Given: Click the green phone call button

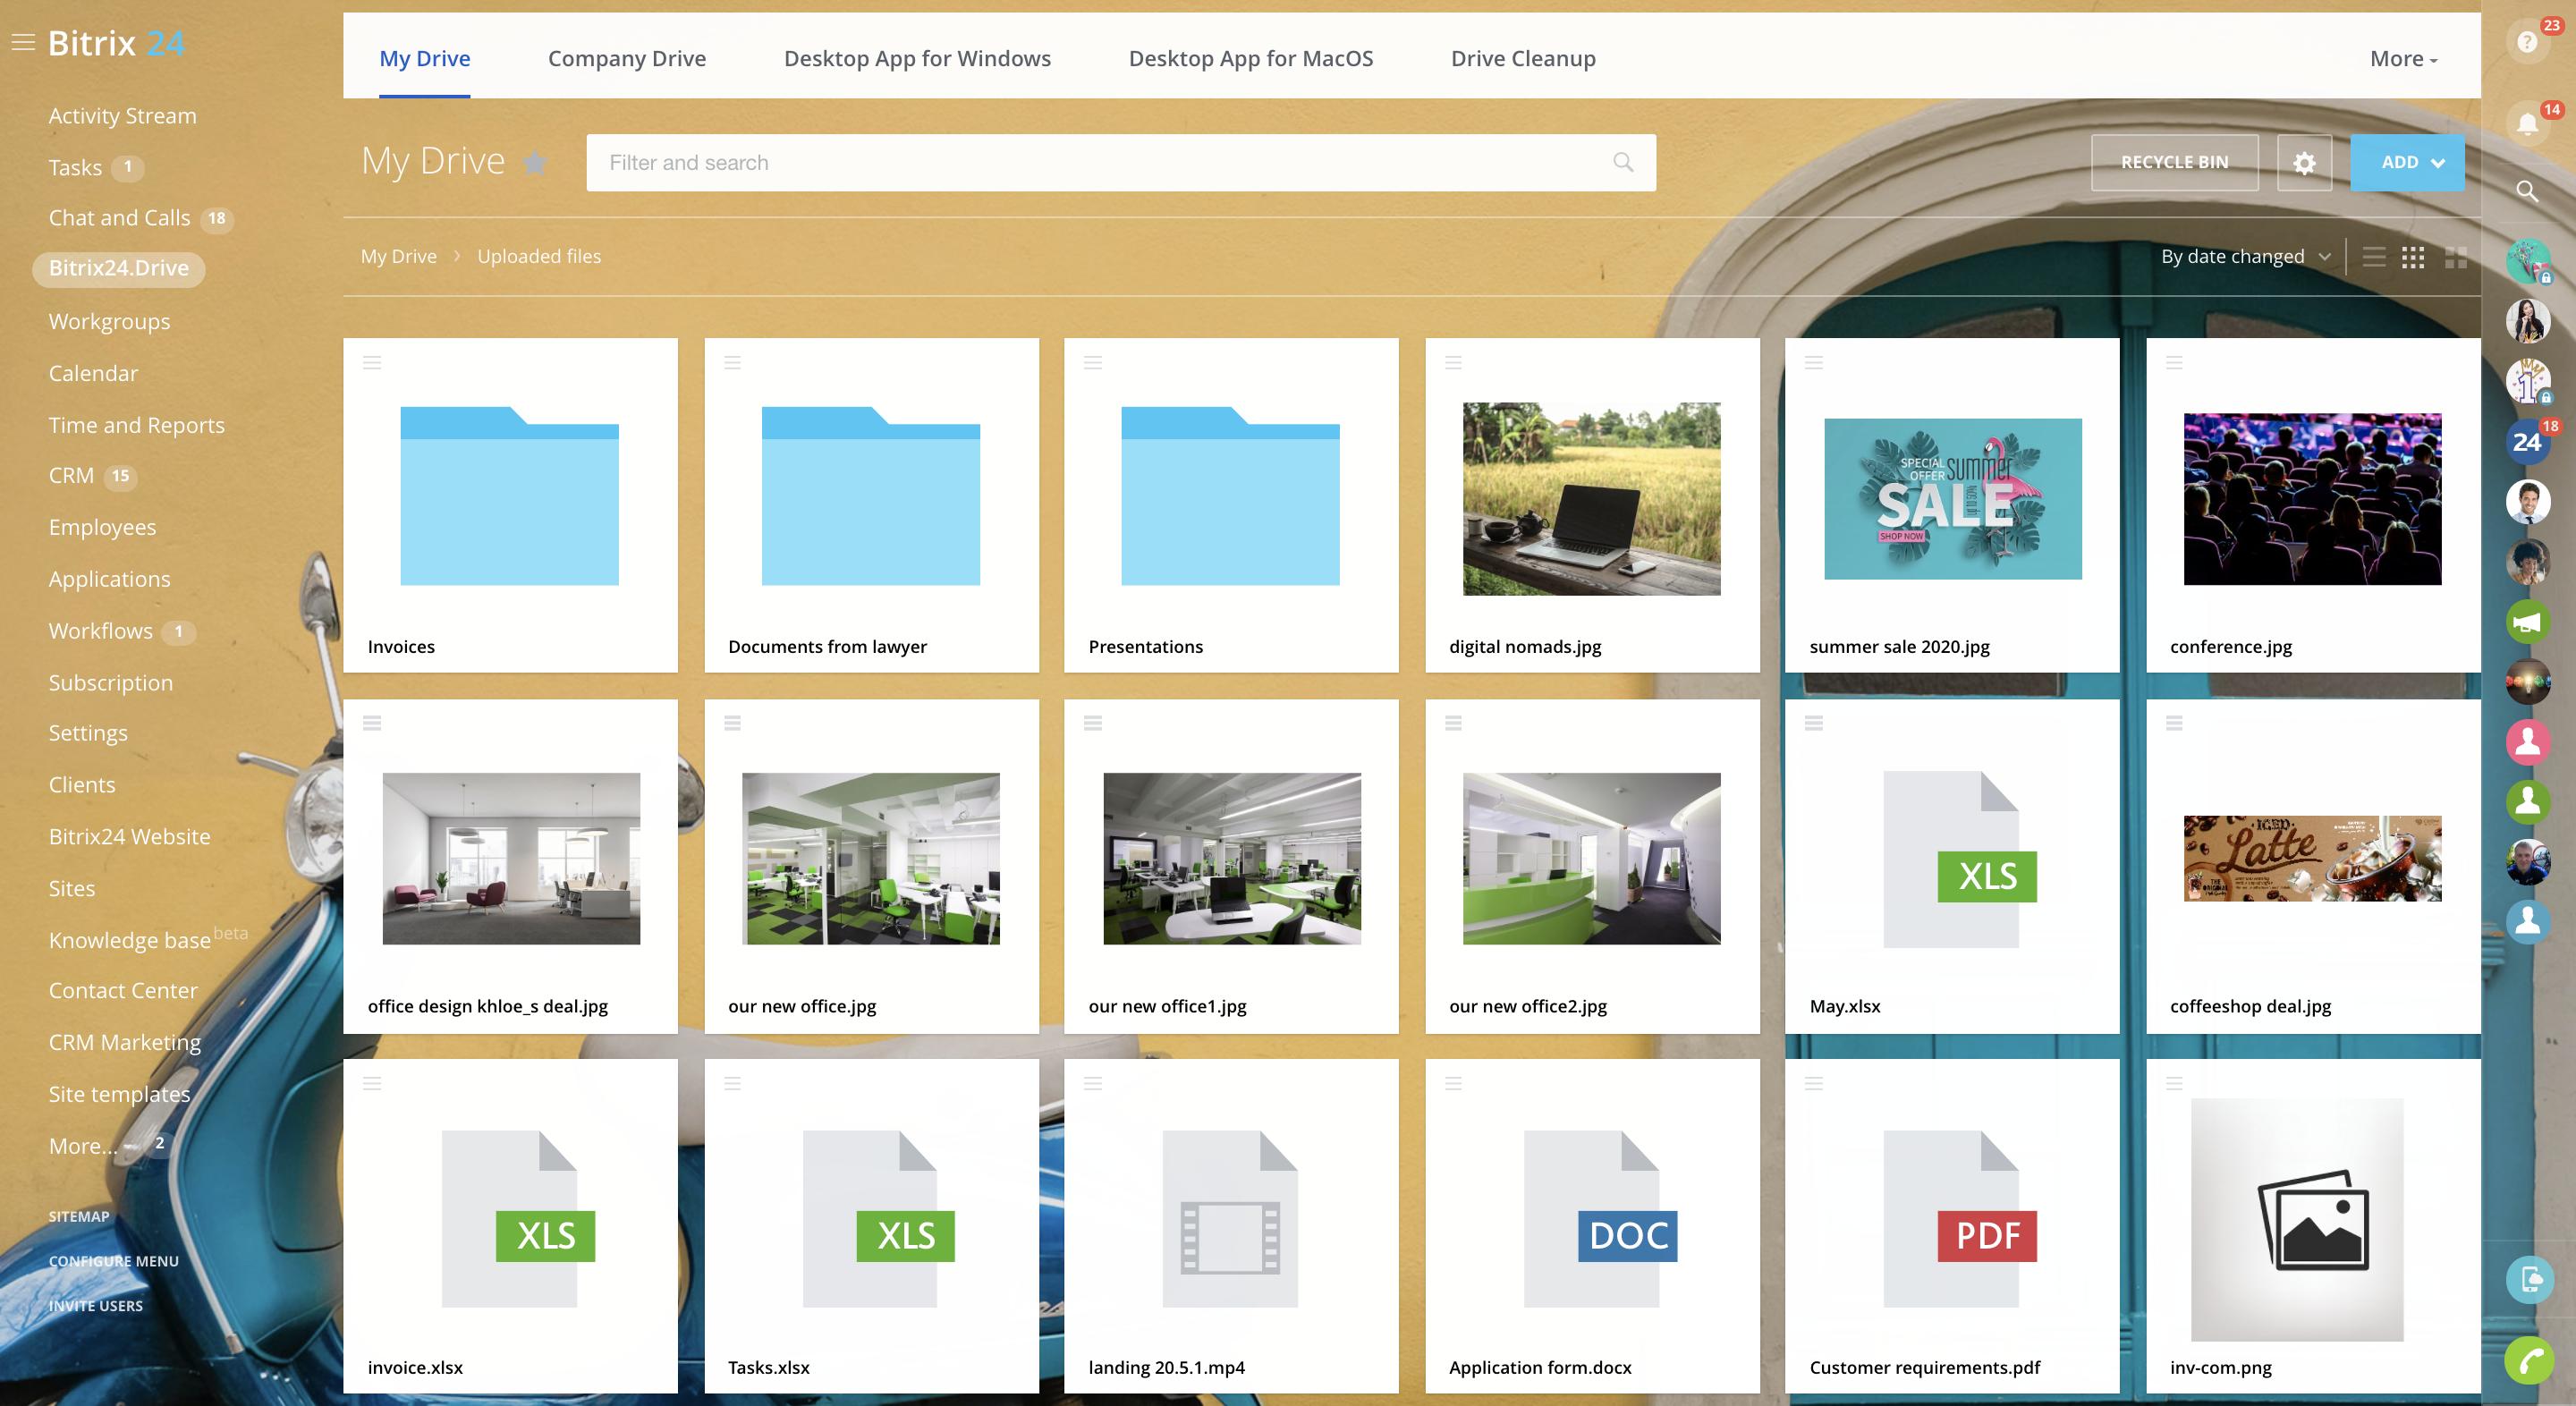Looking at the screenshot, I should click(x=2529, y=1360).
